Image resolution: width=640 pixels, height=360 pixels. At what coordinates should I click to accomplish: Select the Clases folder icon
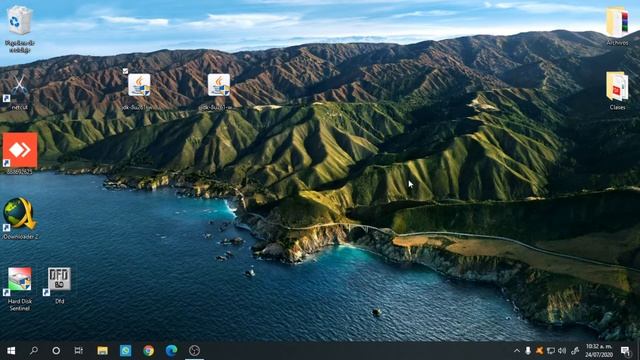pyautogui.click(x=617, y=86)
